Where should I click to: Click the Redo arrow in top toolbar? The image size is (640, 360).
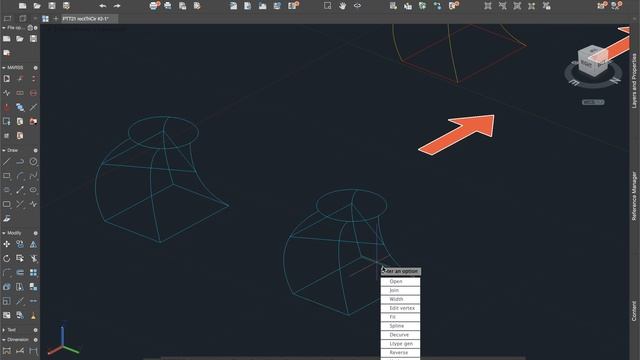117,6
